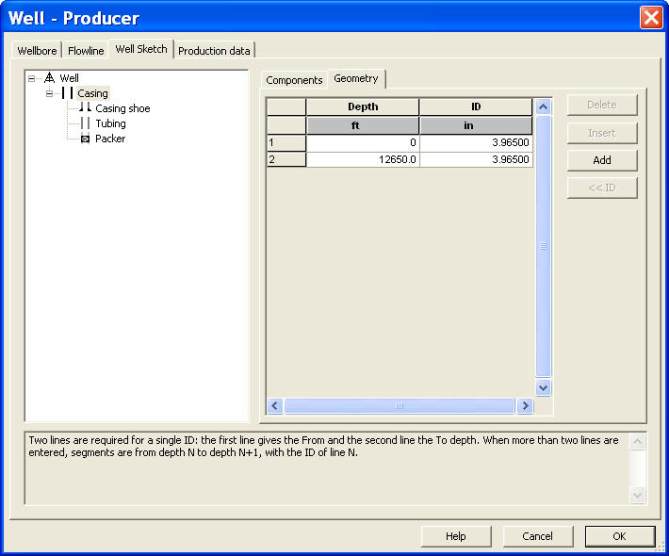The height and width of the screenshot is (556, 669).
Task: Click the Well derrick icon in tree
Action: 49,78
